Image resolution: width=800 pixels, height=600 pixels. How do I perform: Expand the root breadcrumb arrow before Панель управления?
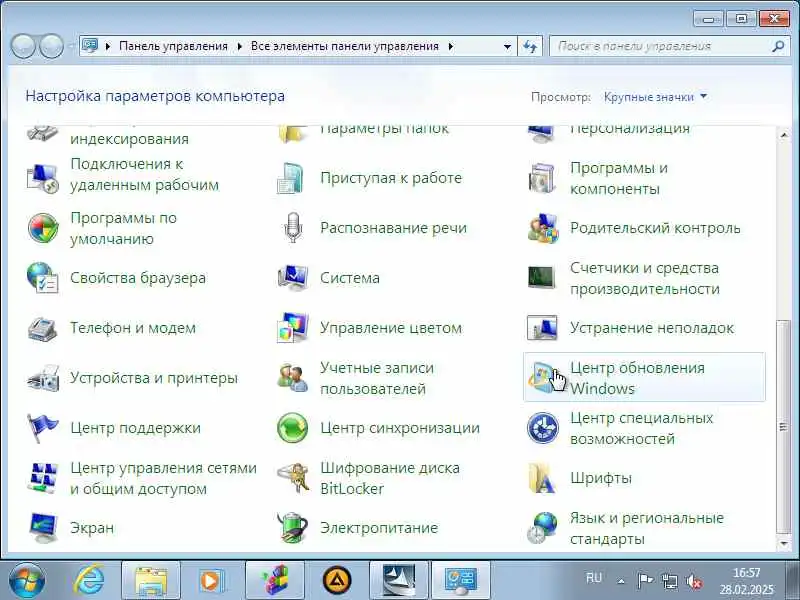tap(108, 46)
